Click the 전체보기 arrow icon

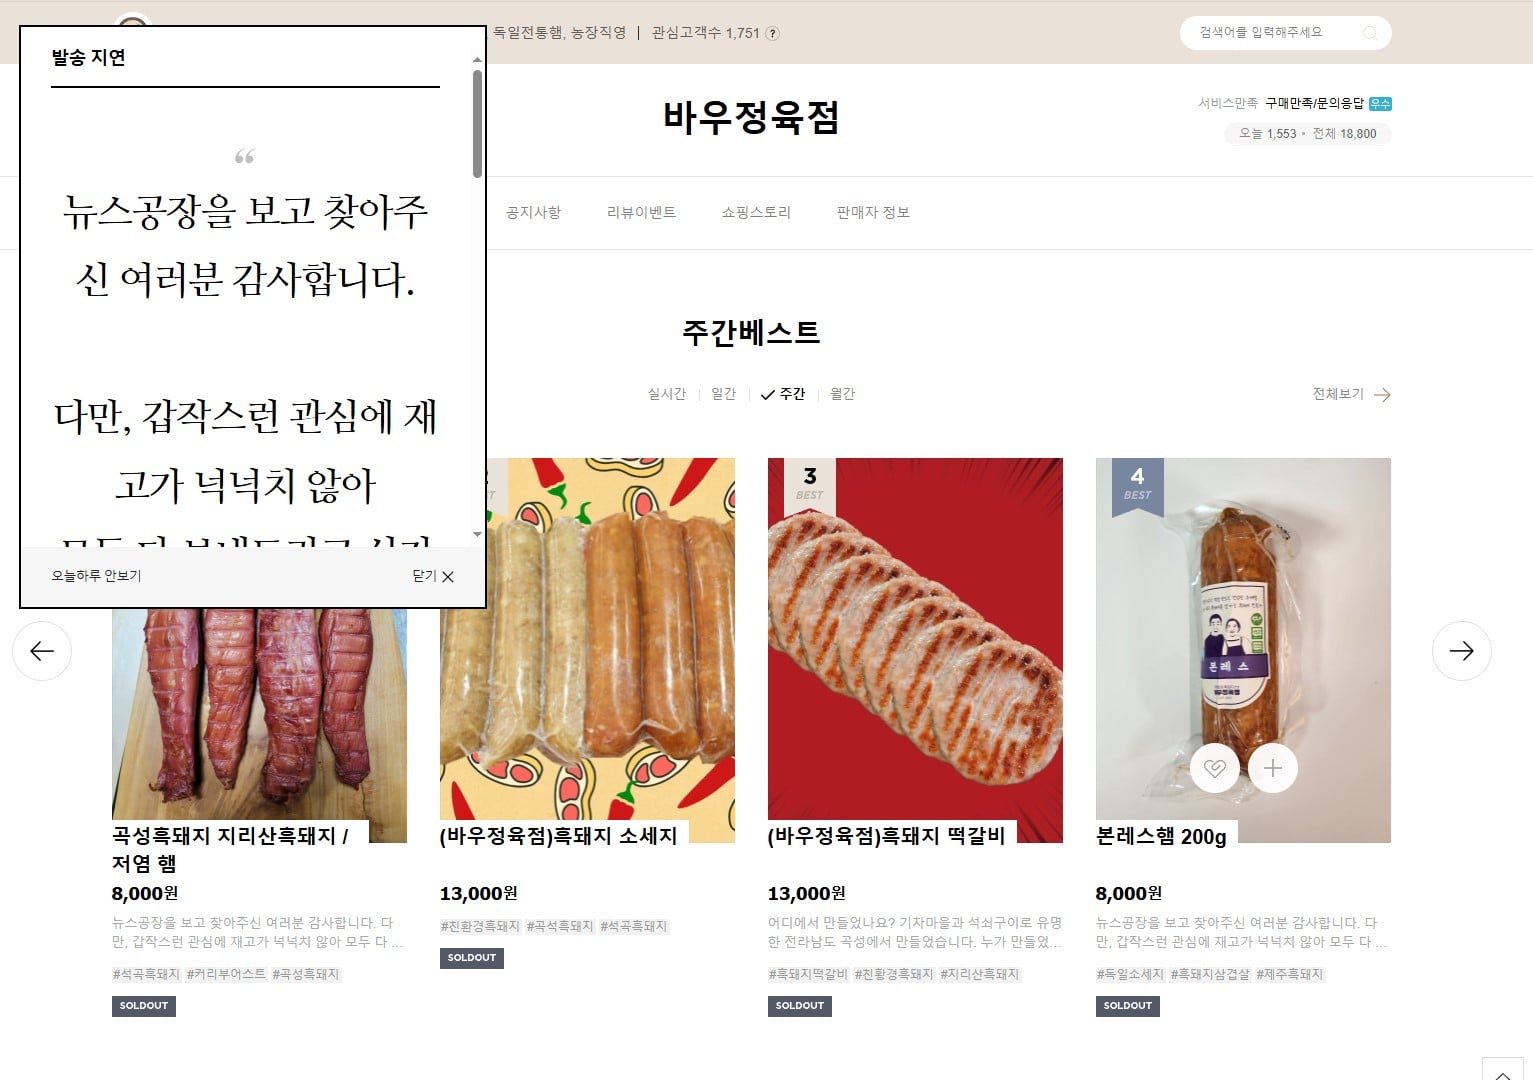[x=1382, y=394]
